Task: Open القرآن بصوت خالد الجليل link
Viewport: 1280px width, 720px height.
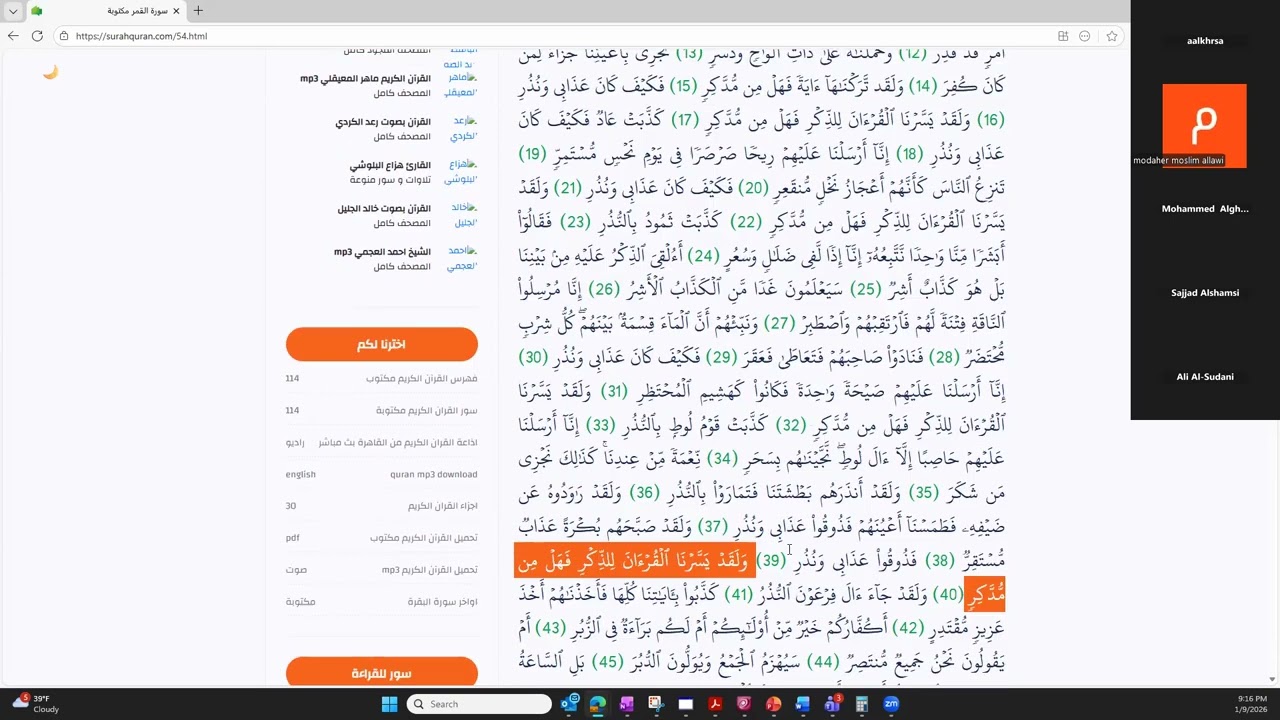Action: (x=384, y=209)
